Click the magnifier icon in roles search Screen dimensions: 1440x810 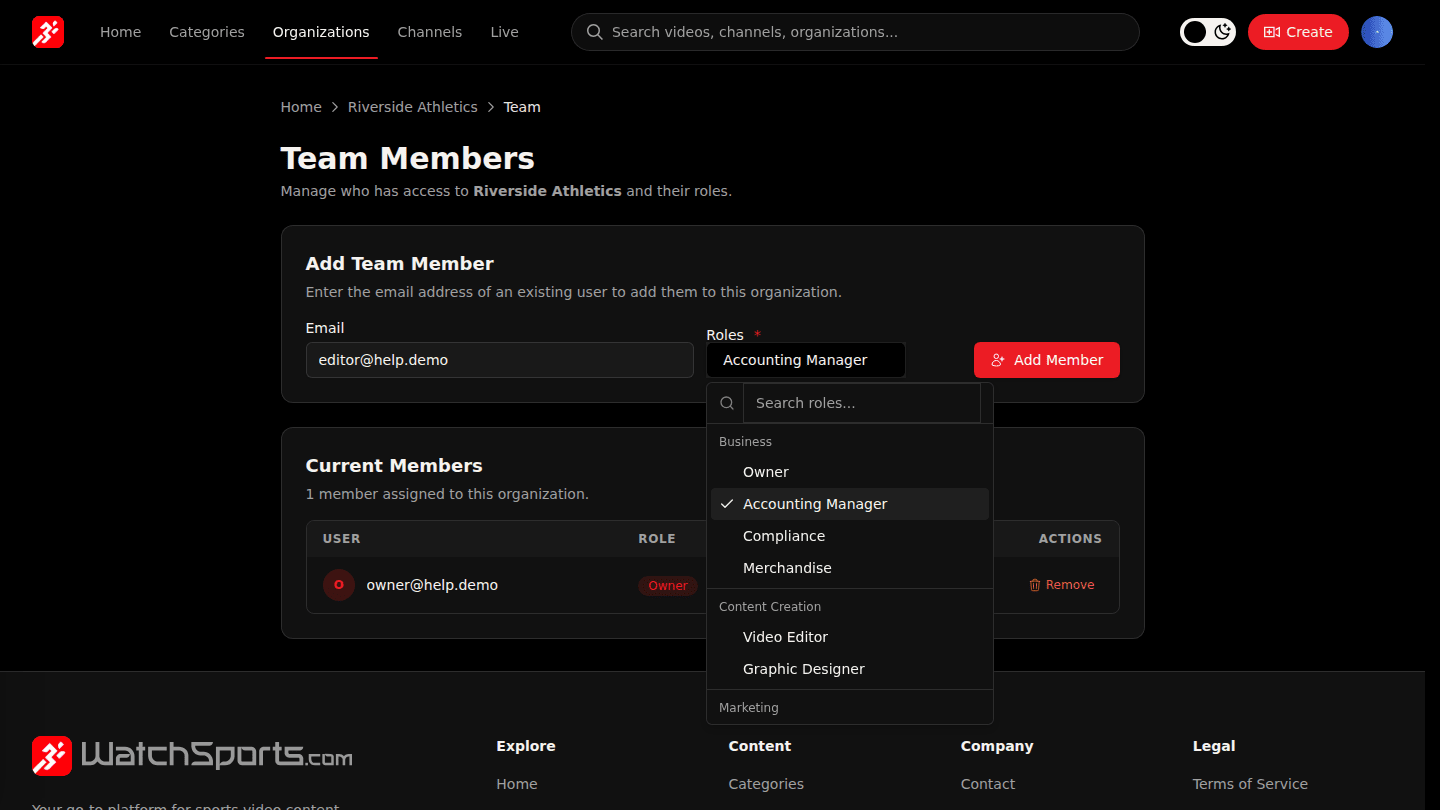click(x=727, y=403)
